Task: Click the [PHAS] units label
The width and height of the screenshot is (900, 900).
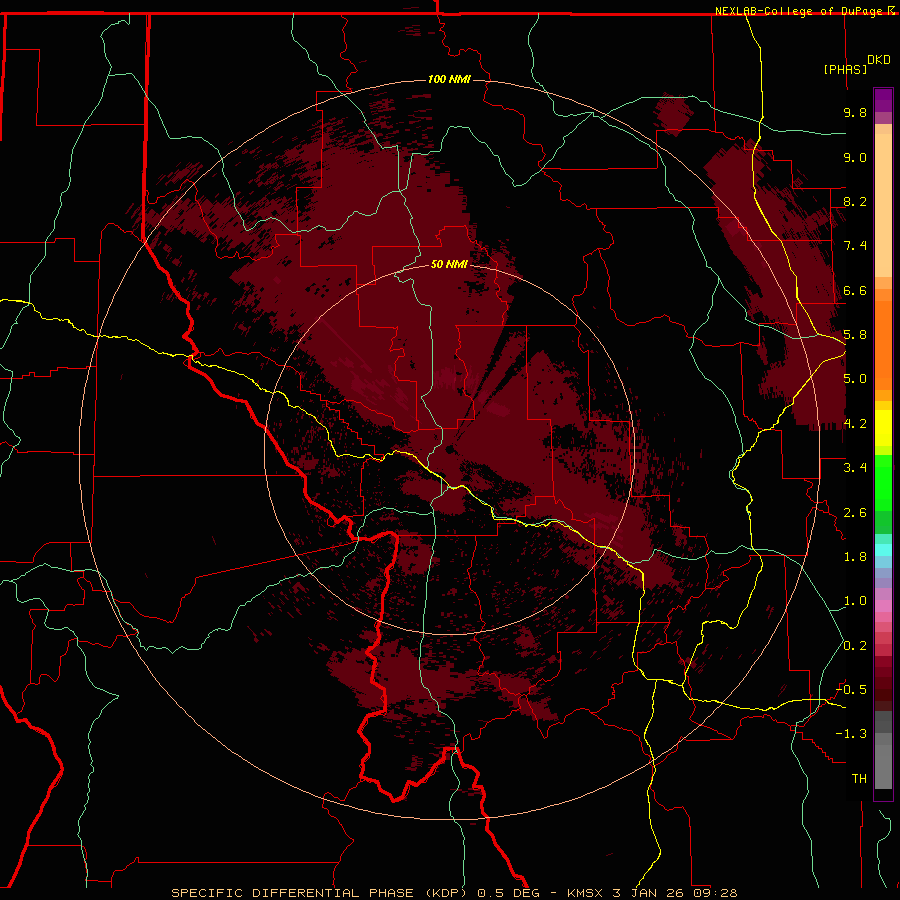Action: tap(845, 69)
